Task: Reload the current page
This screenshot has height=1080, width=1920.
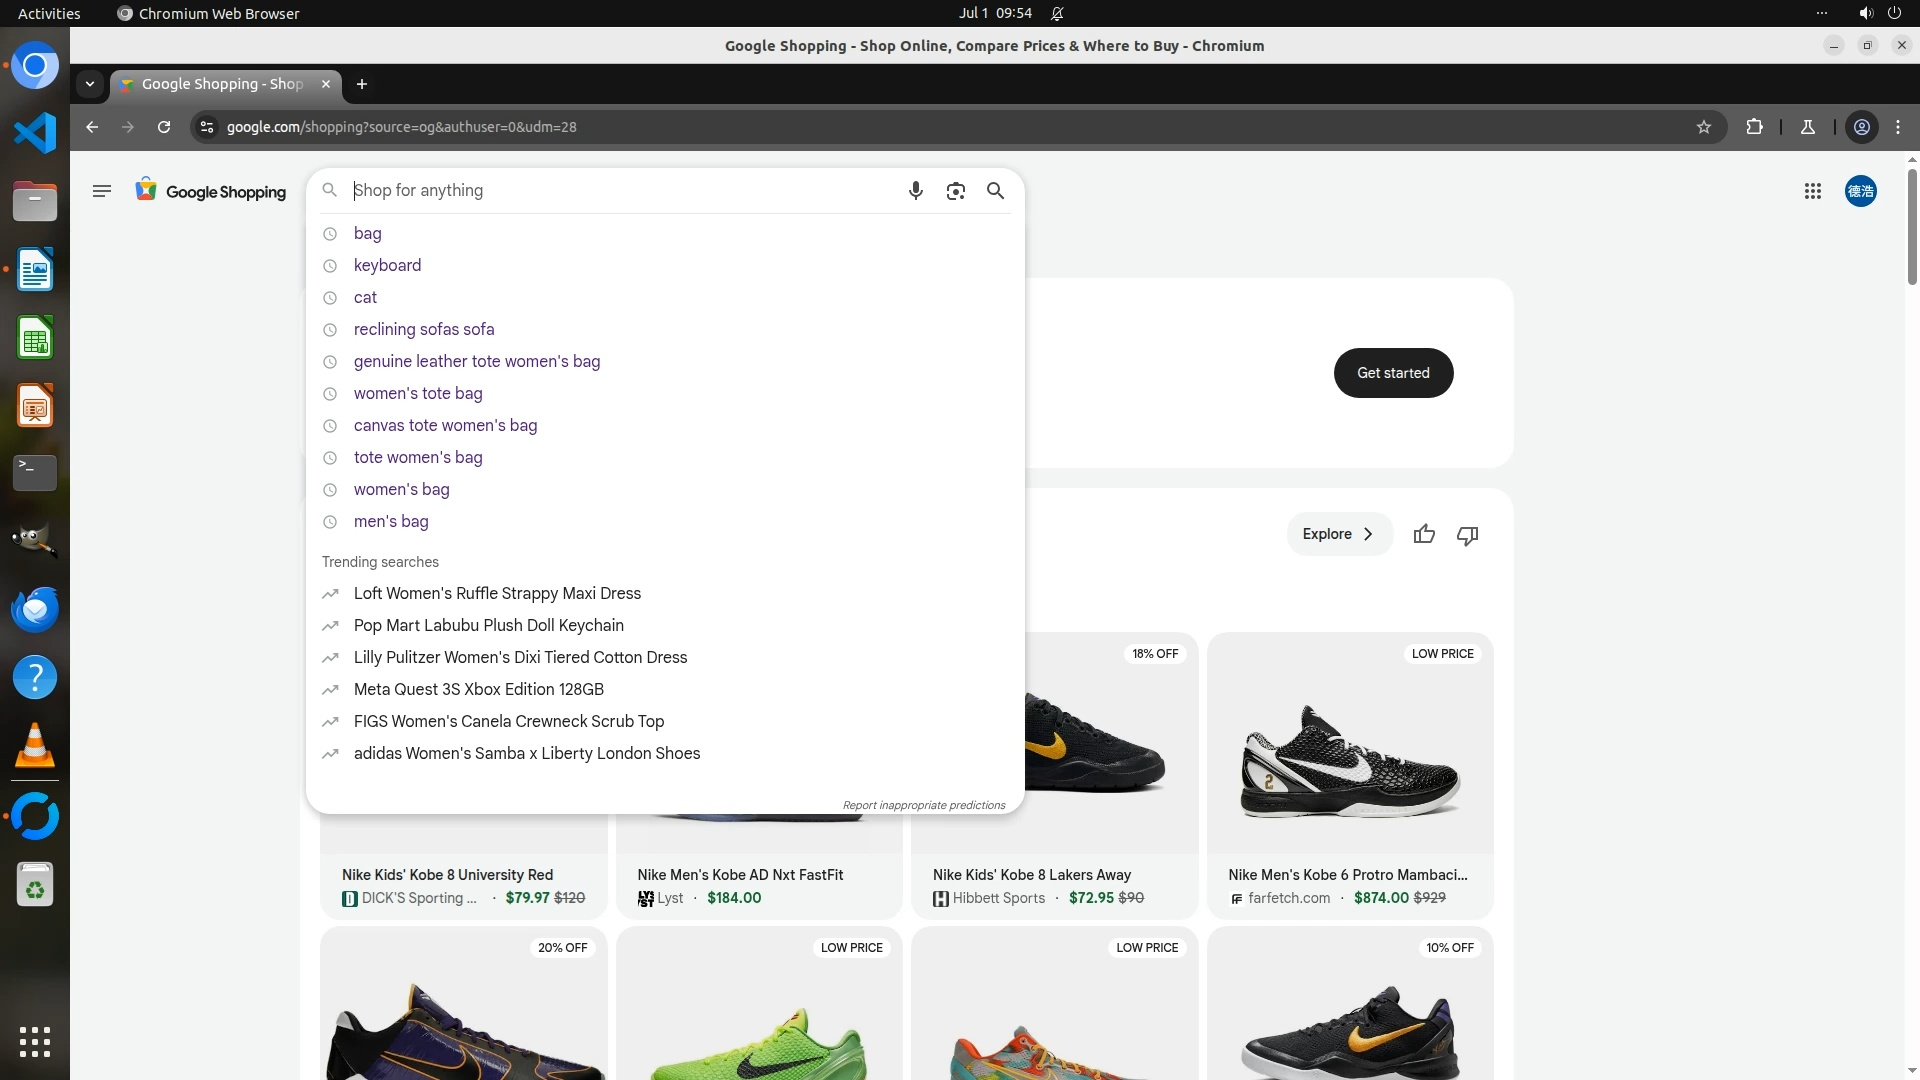Action: point(164,127)
